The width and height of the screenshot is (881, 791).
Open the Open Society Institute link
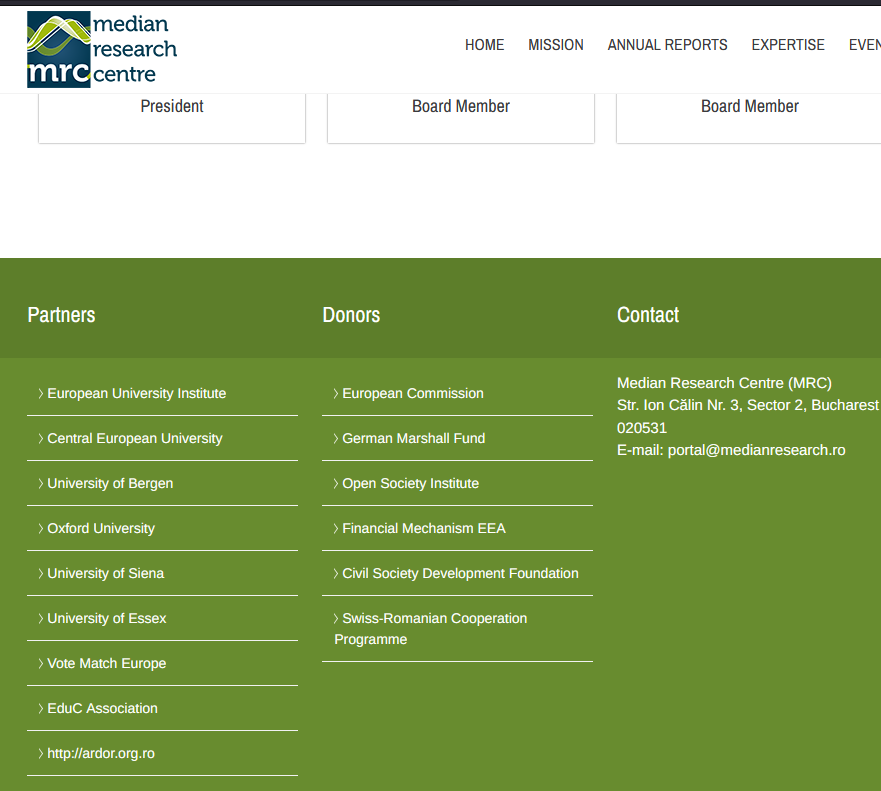(x=411, y=483)
